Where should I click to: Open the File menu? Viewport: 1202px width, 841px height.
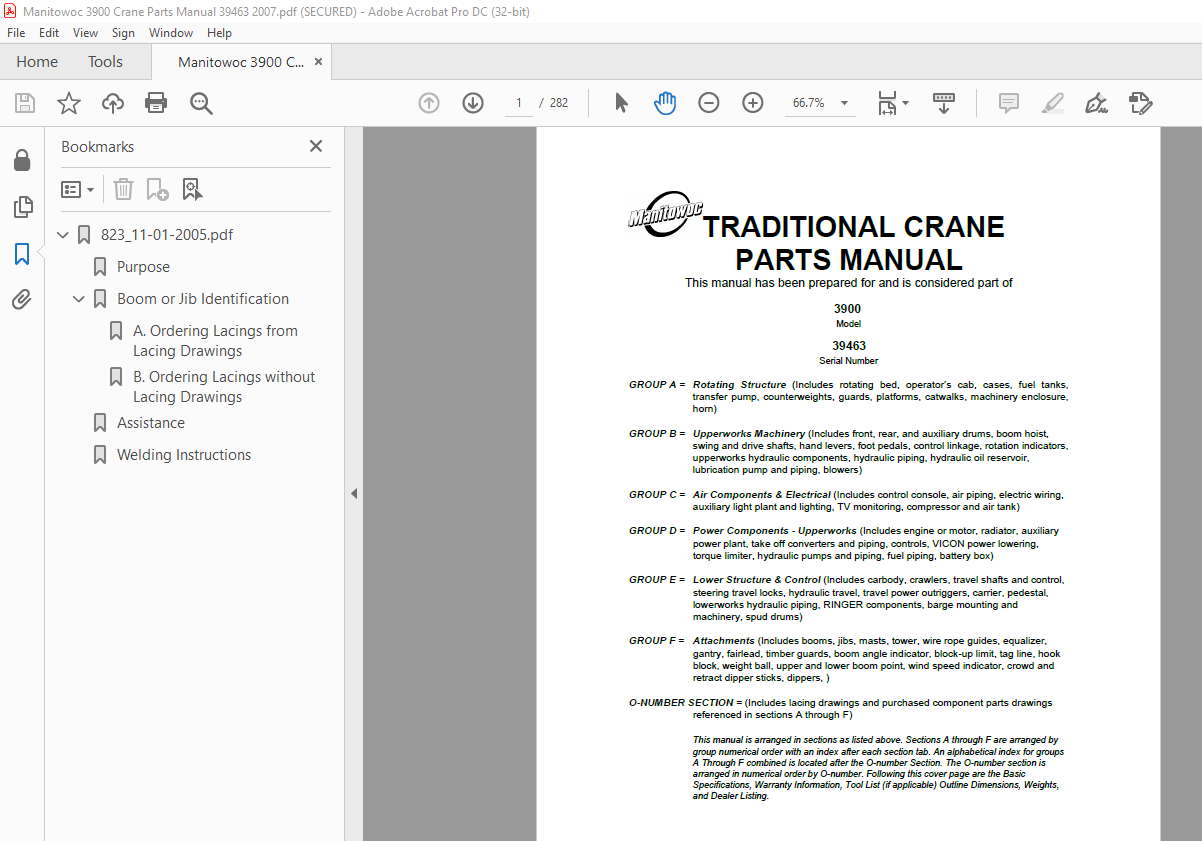point(16,33)
